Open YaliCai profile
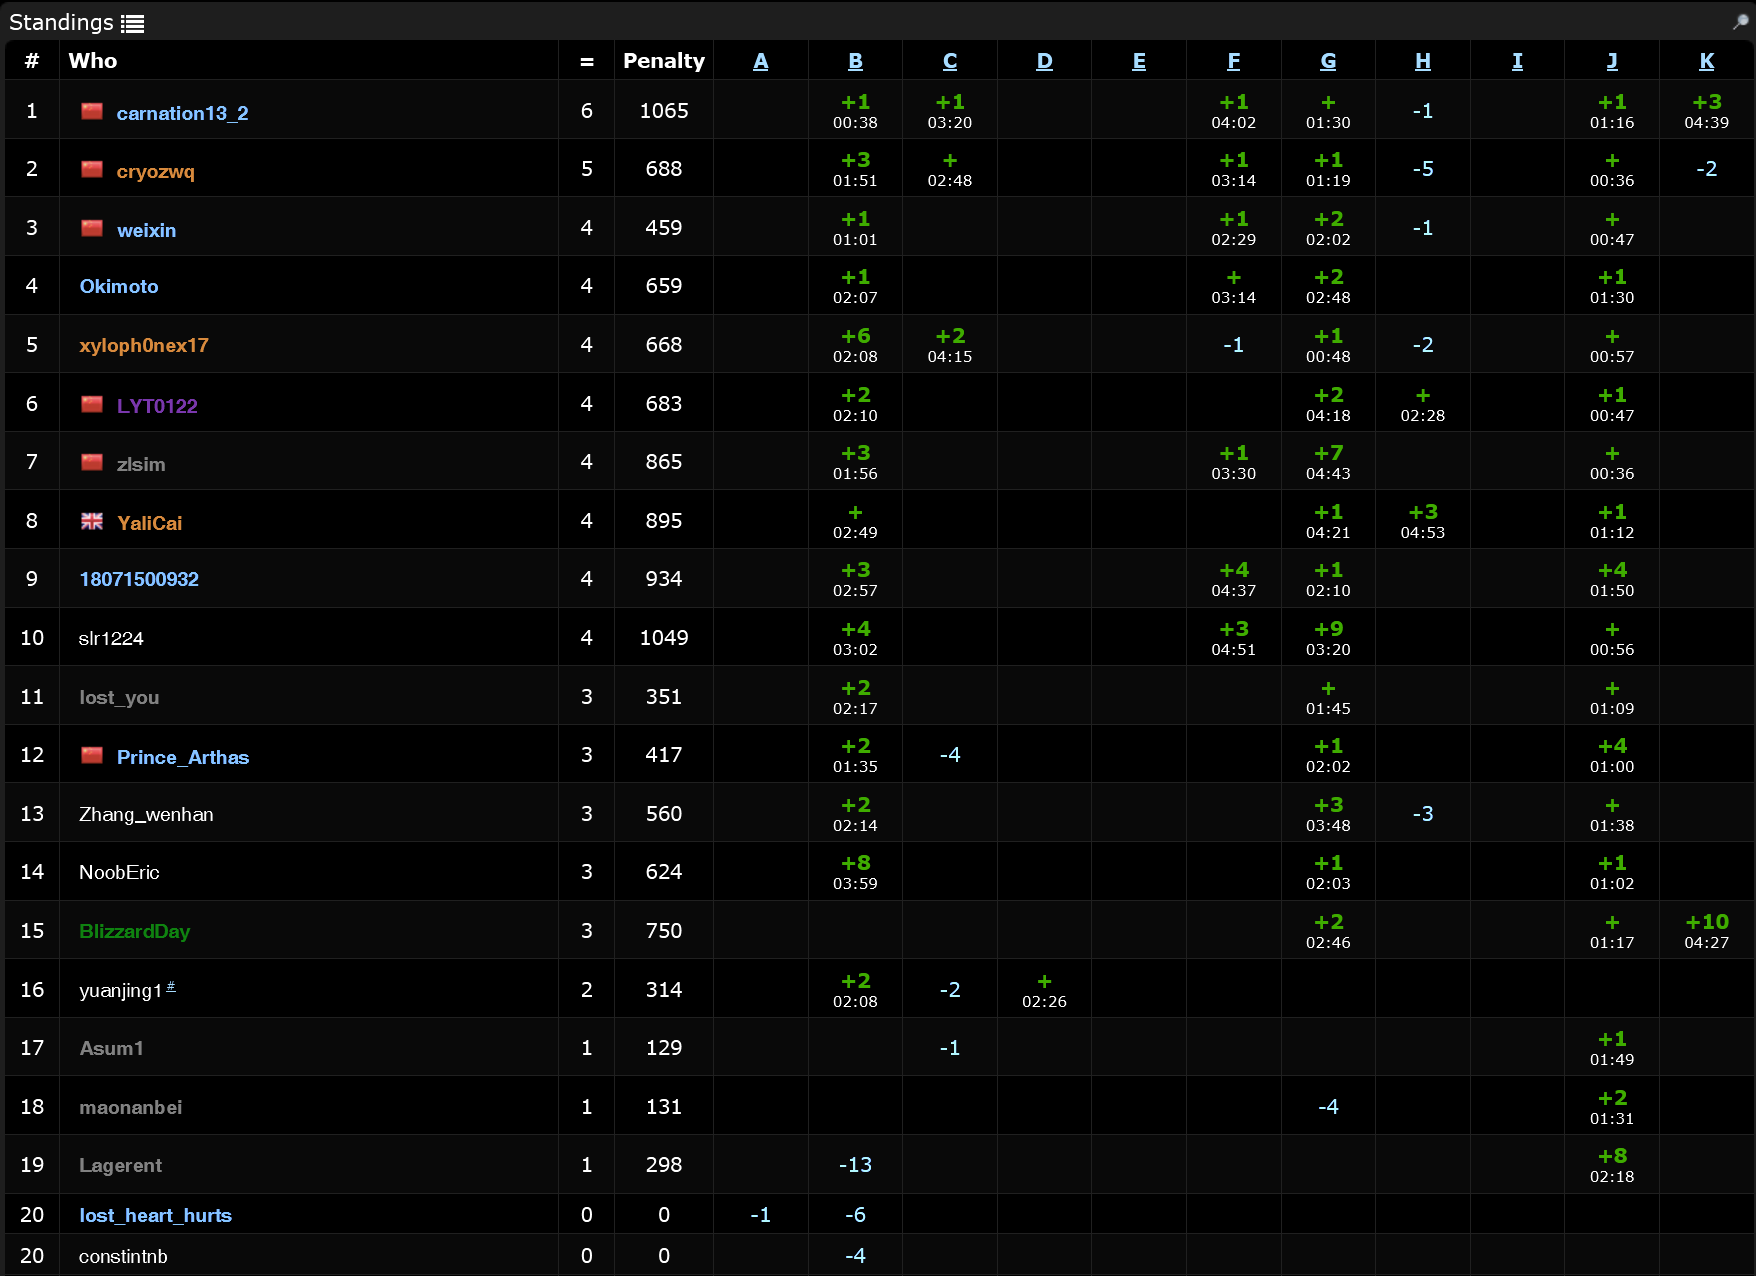 [x=149, y=523]
